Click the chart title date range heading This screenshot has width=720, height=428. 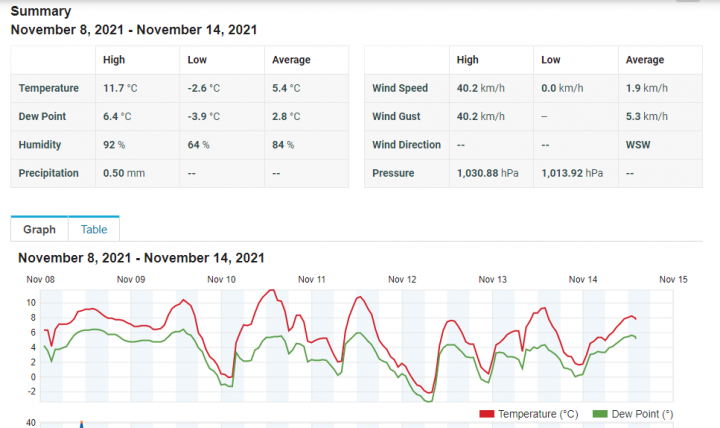pos(141,258)
